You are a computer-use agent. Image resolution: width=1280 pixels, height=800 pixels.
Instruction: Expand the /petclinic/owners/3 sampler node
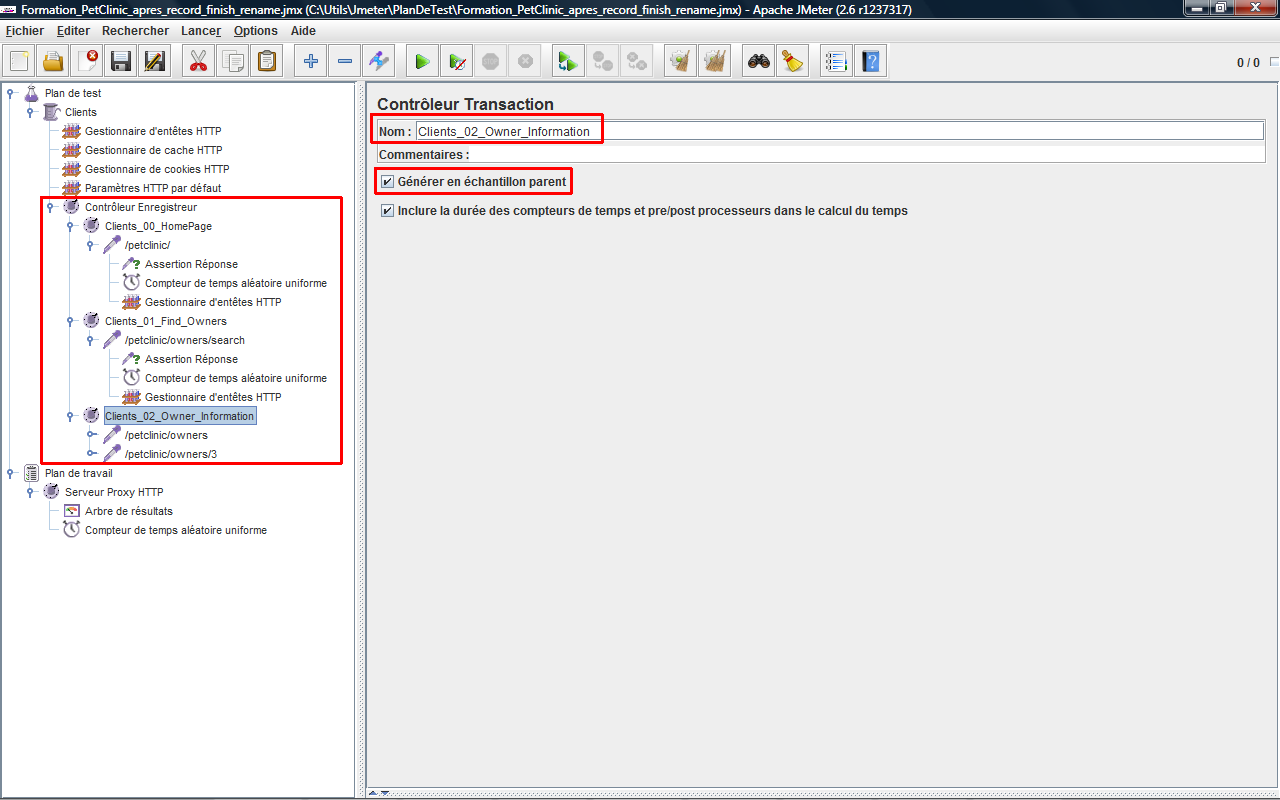click(x=90, y=454)
